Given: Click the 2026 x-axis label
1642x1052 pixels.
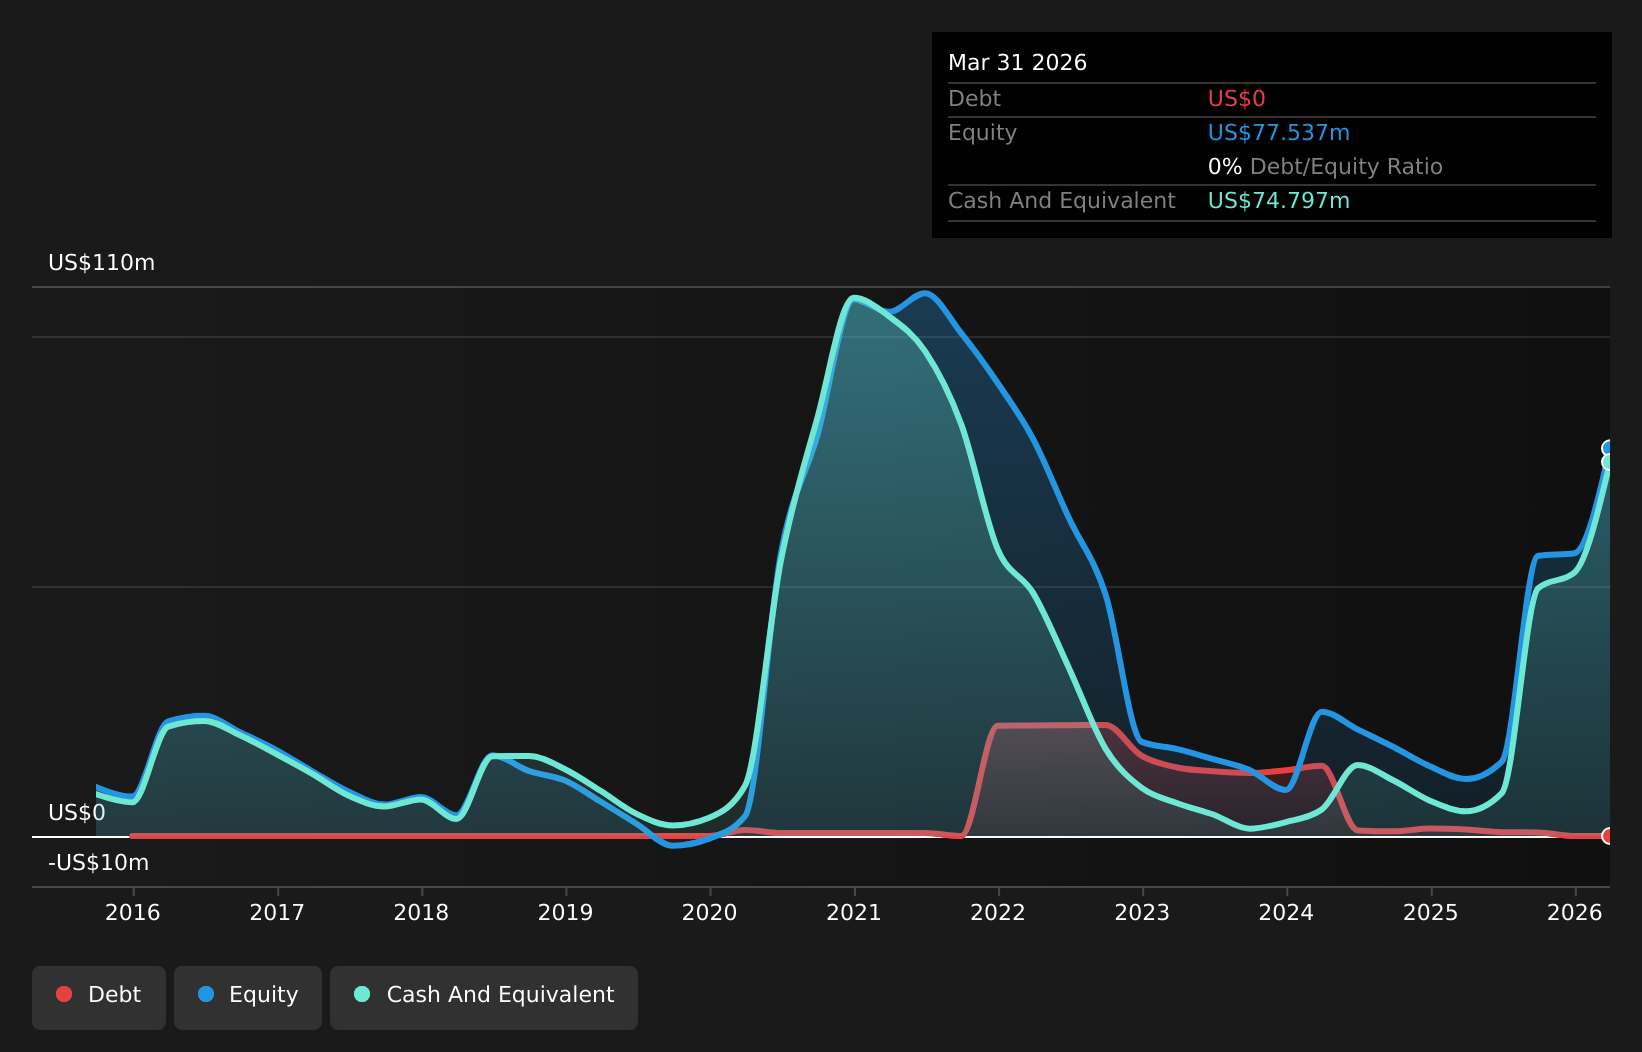Looking at the screenshot, I should coord(1575,912).
